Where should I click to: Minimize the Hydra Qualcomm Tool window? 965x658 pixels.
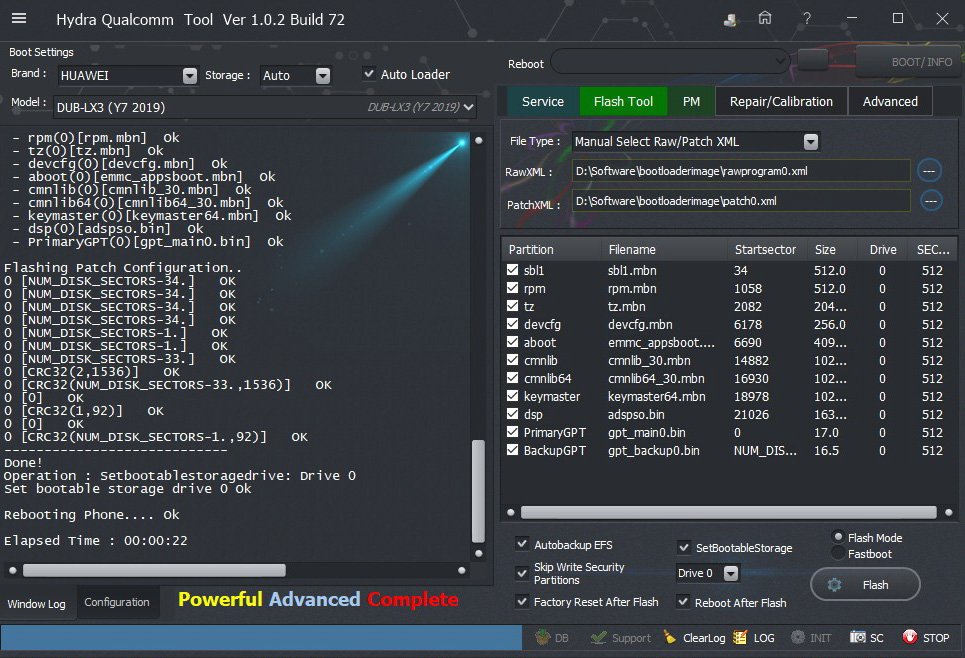click(x=852, y=18)
